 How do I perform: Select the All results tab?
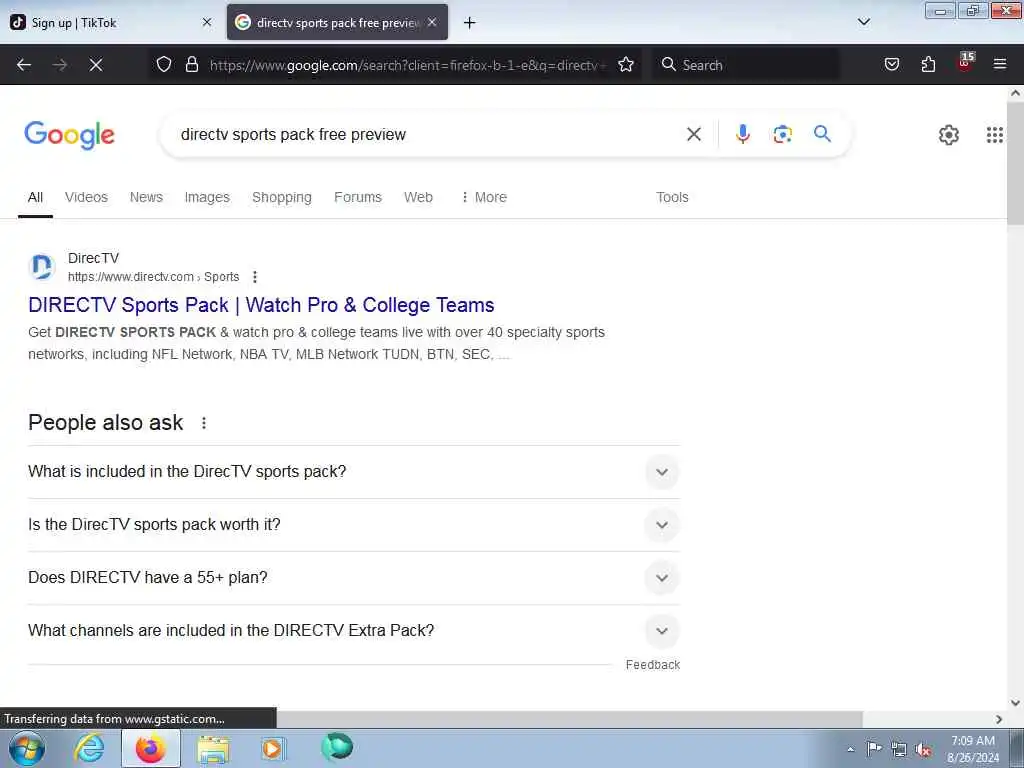tap(35, 197)
